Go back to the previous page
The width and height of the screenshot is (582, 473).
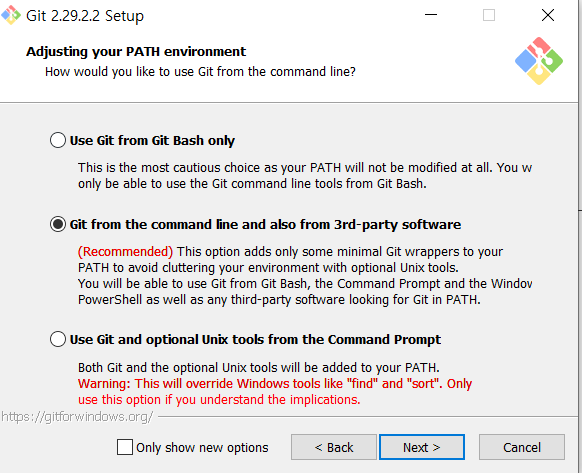coord(334,447)
